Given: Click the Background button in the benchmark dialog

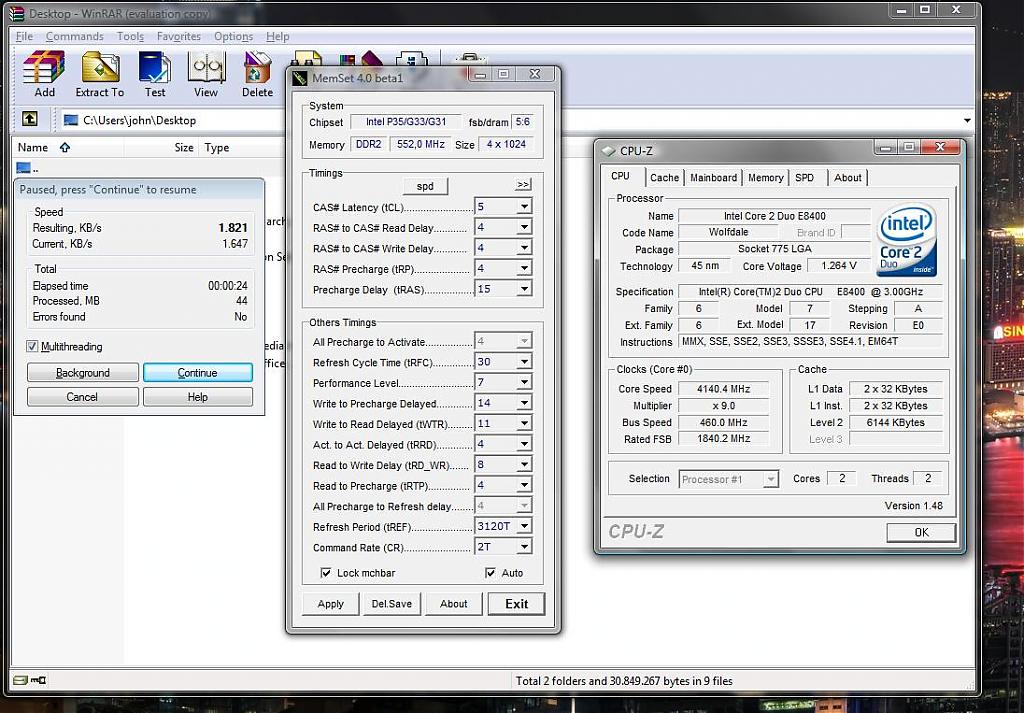Looking at the screenshot, I should click(82, 373).
